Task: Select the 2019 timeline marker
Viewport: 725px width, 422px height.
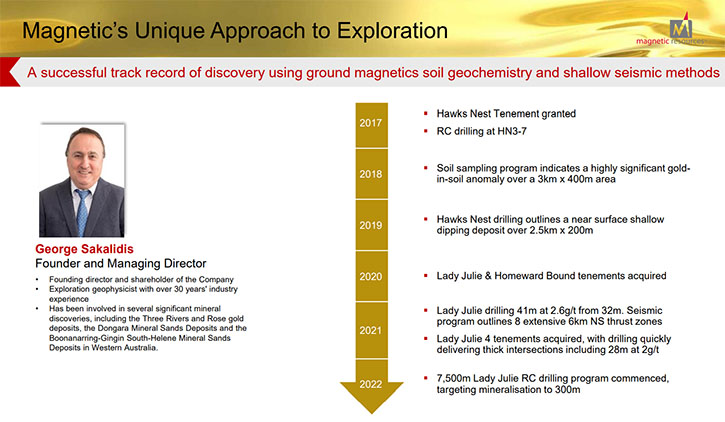Action: pos(371,226)
